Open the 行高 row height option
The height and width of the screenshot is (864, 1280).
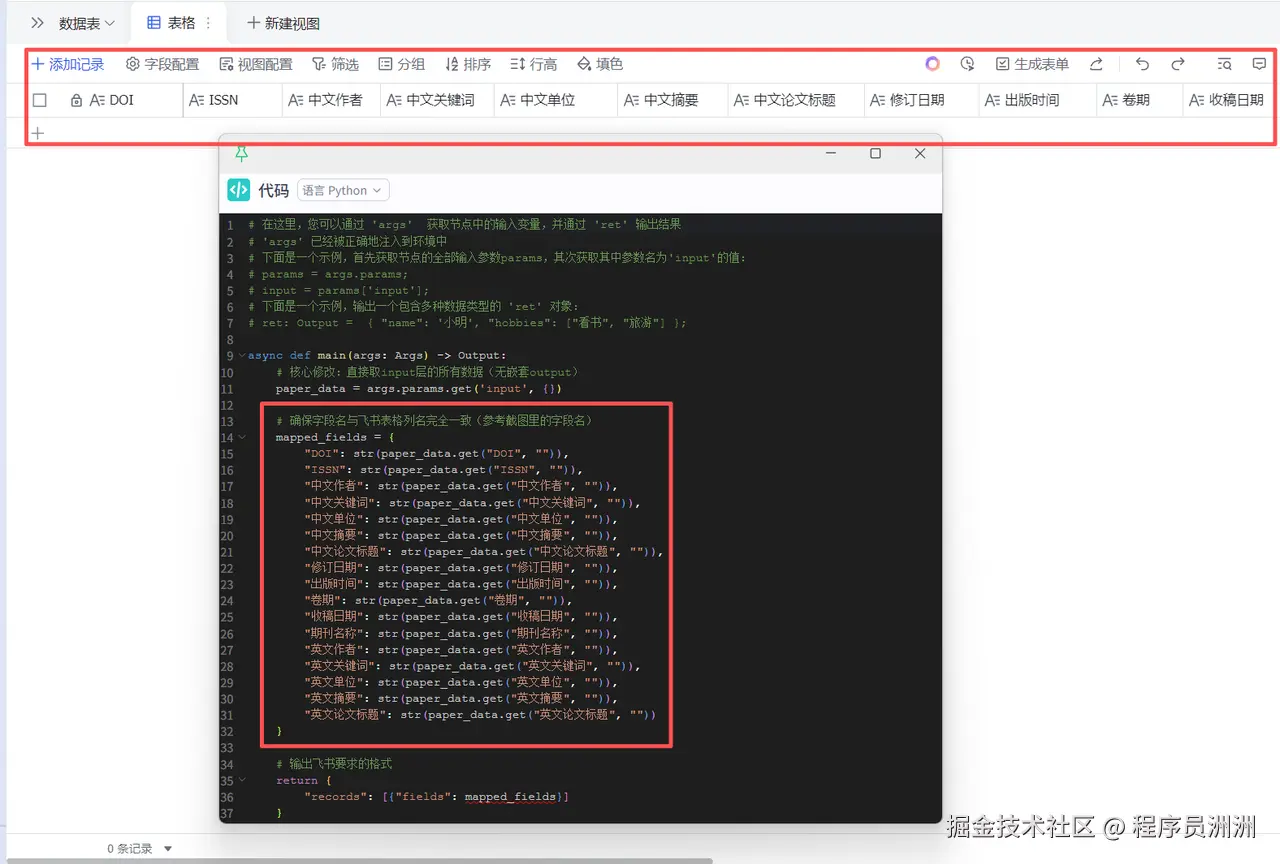point(534,64)
